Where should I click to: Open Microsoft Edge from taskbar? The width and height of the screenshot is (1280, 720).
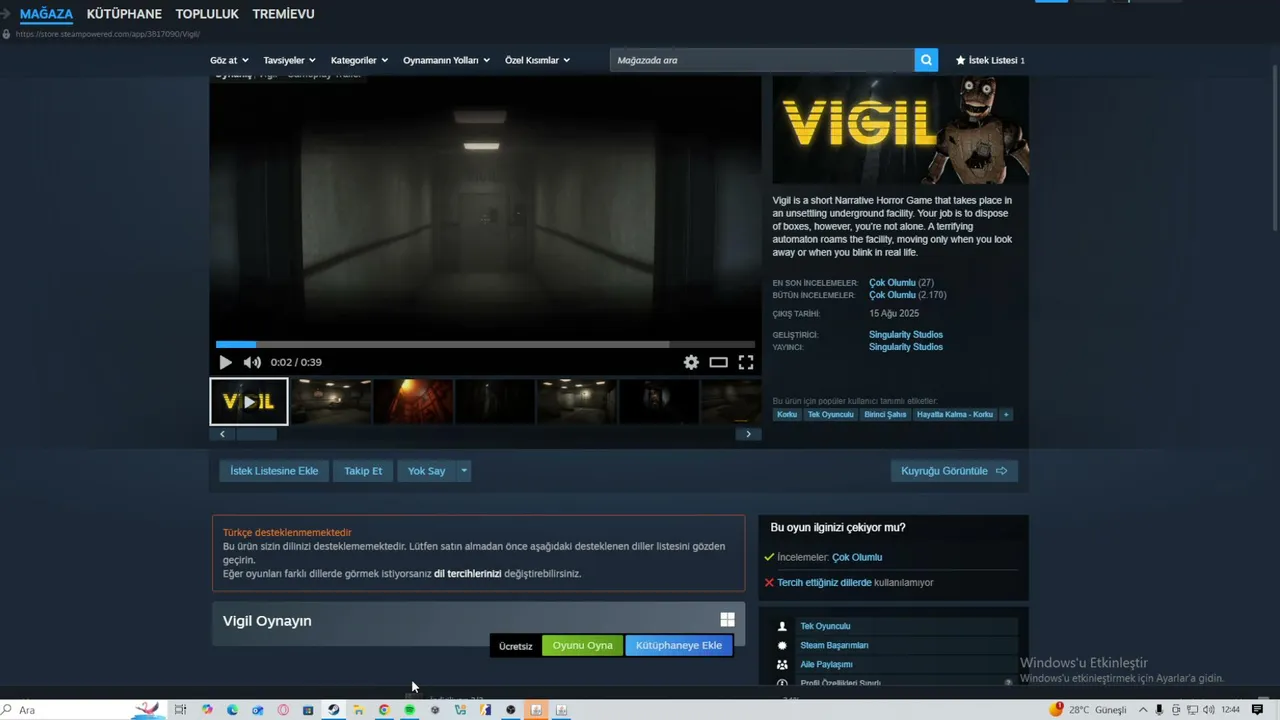(x=232, y=710)
